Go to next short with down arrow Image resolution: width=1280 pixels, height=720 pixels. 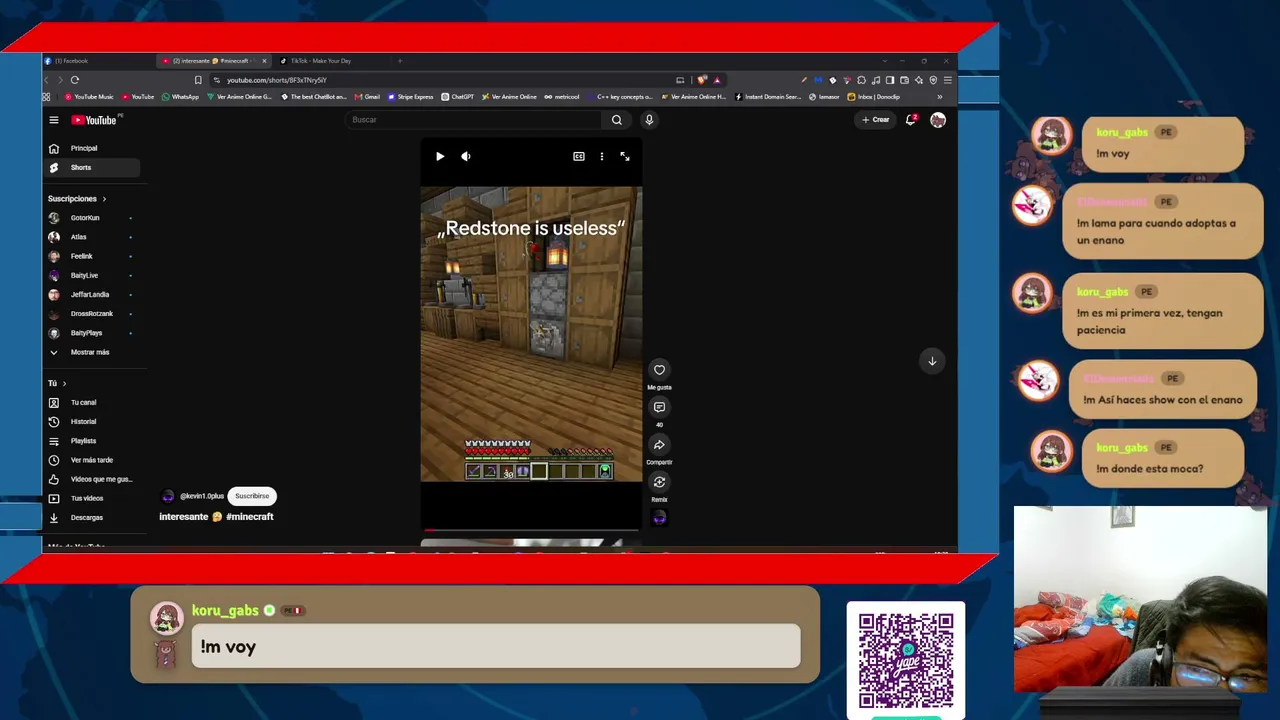(932, 361)
